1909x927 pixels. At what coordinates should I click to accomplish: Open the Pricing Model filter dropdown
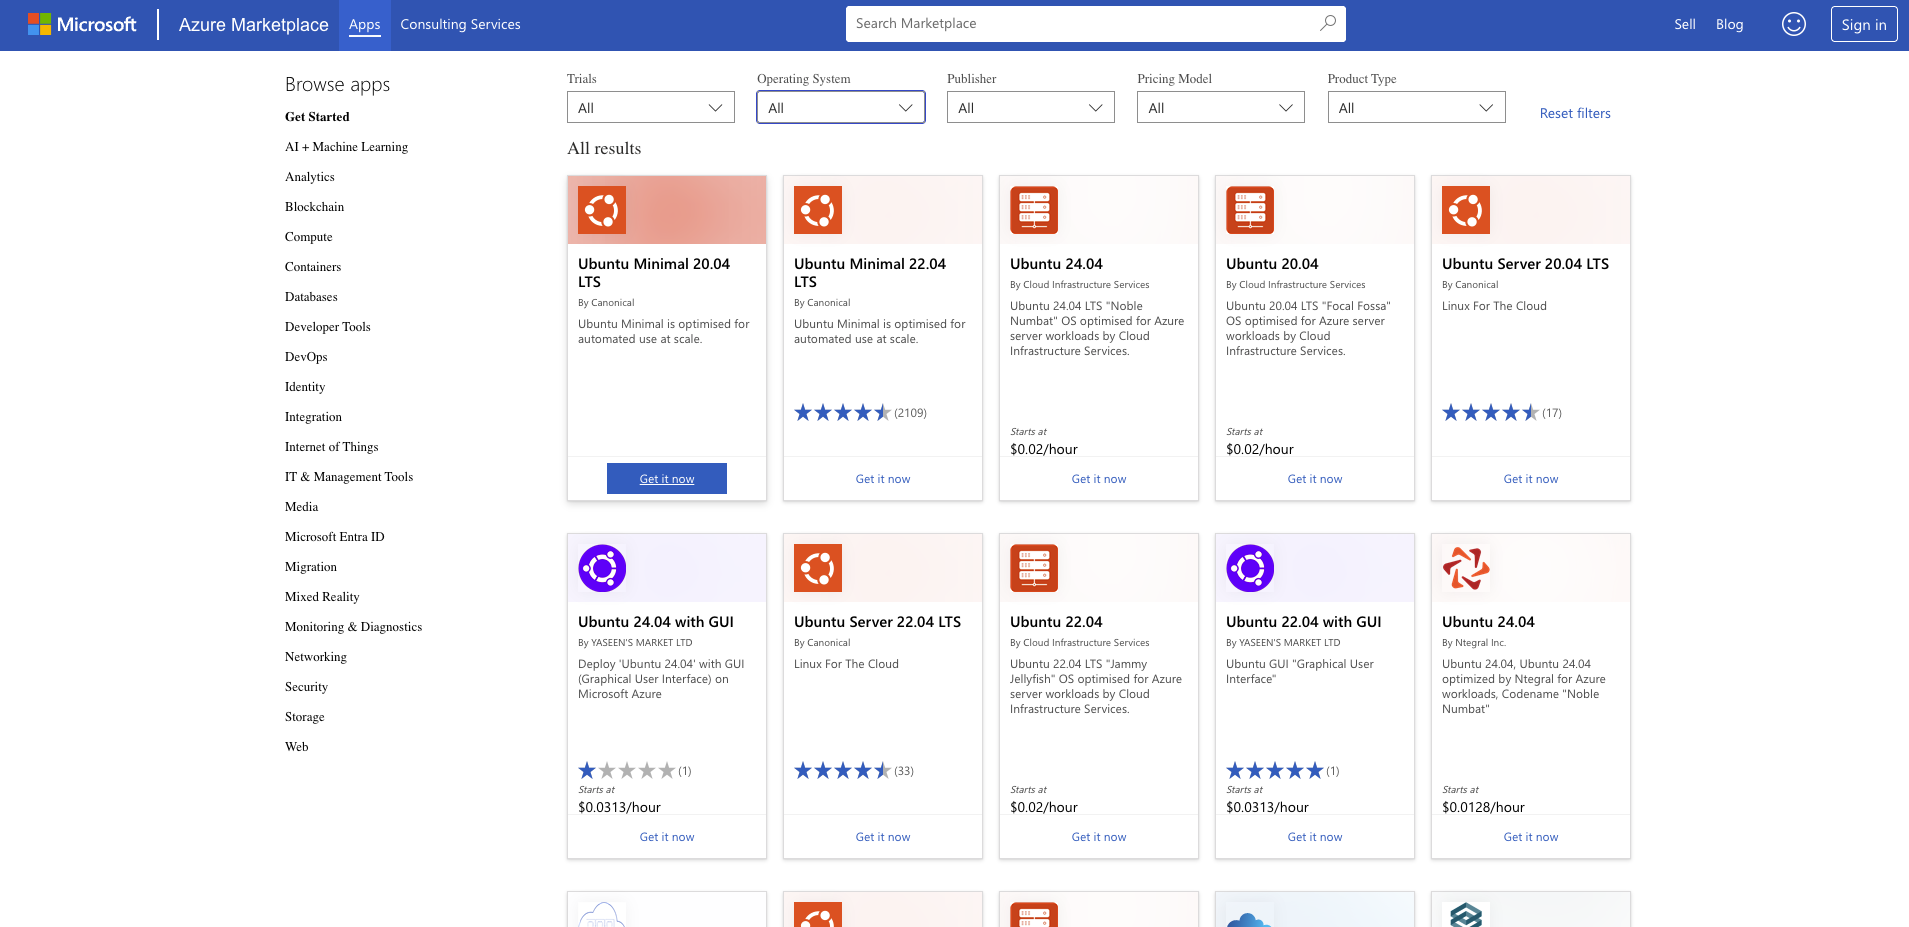[x=1221, y=107]
